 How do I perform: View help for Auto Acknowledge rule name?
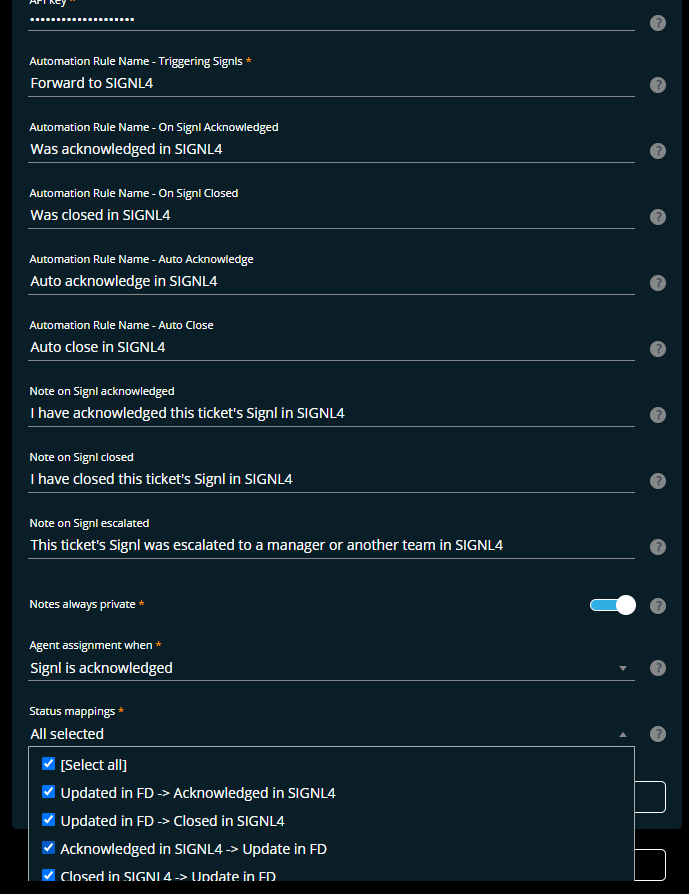[x=658, y=283]
